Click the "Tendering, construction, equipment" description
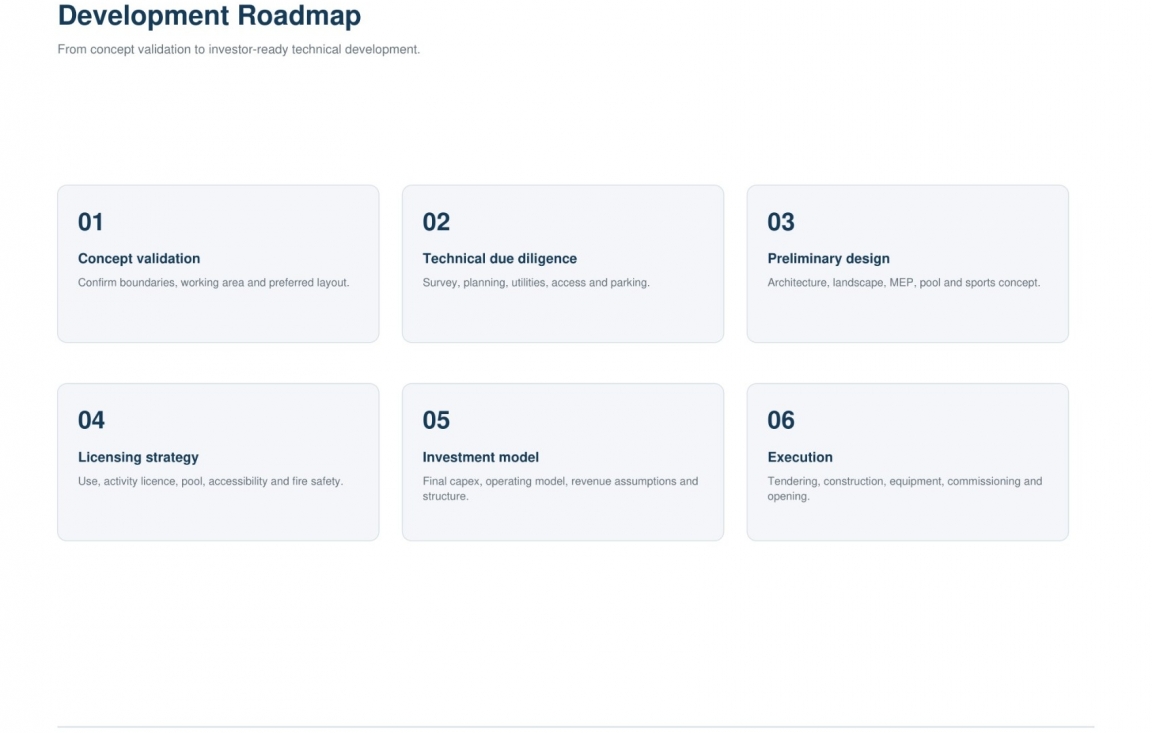 (x=905, y=488)
